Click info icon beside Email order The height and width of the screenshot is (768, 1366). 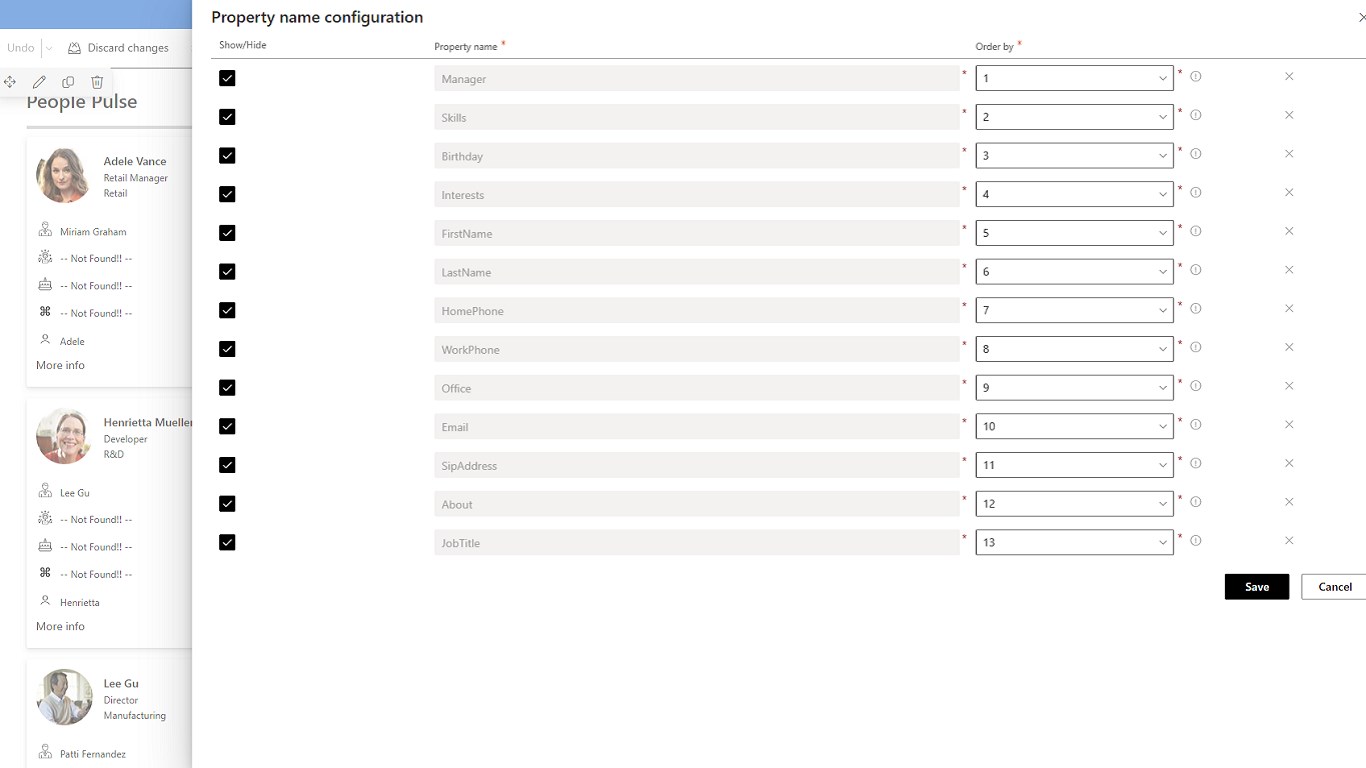pyautogui.click(x=1196, y=425)
